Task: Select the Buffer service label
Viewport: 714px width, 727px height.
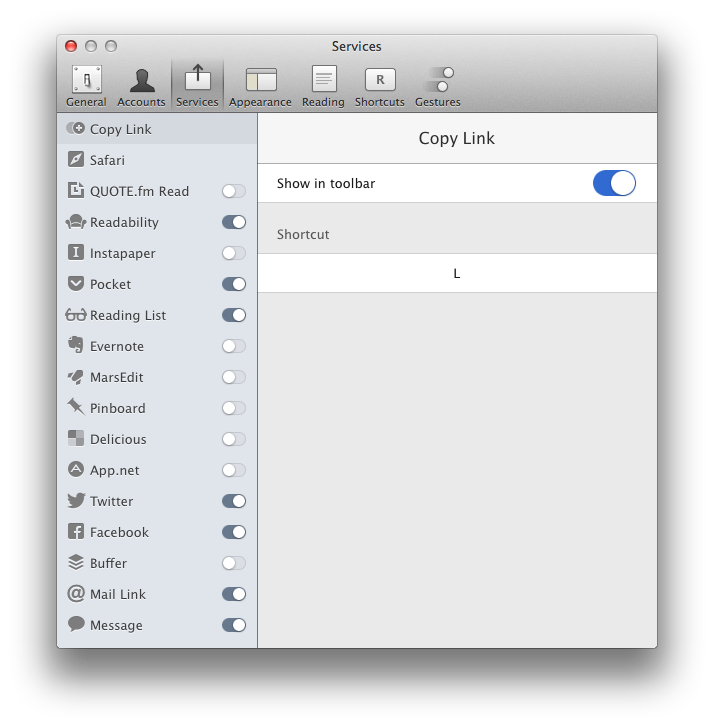Action: [108, 563]
